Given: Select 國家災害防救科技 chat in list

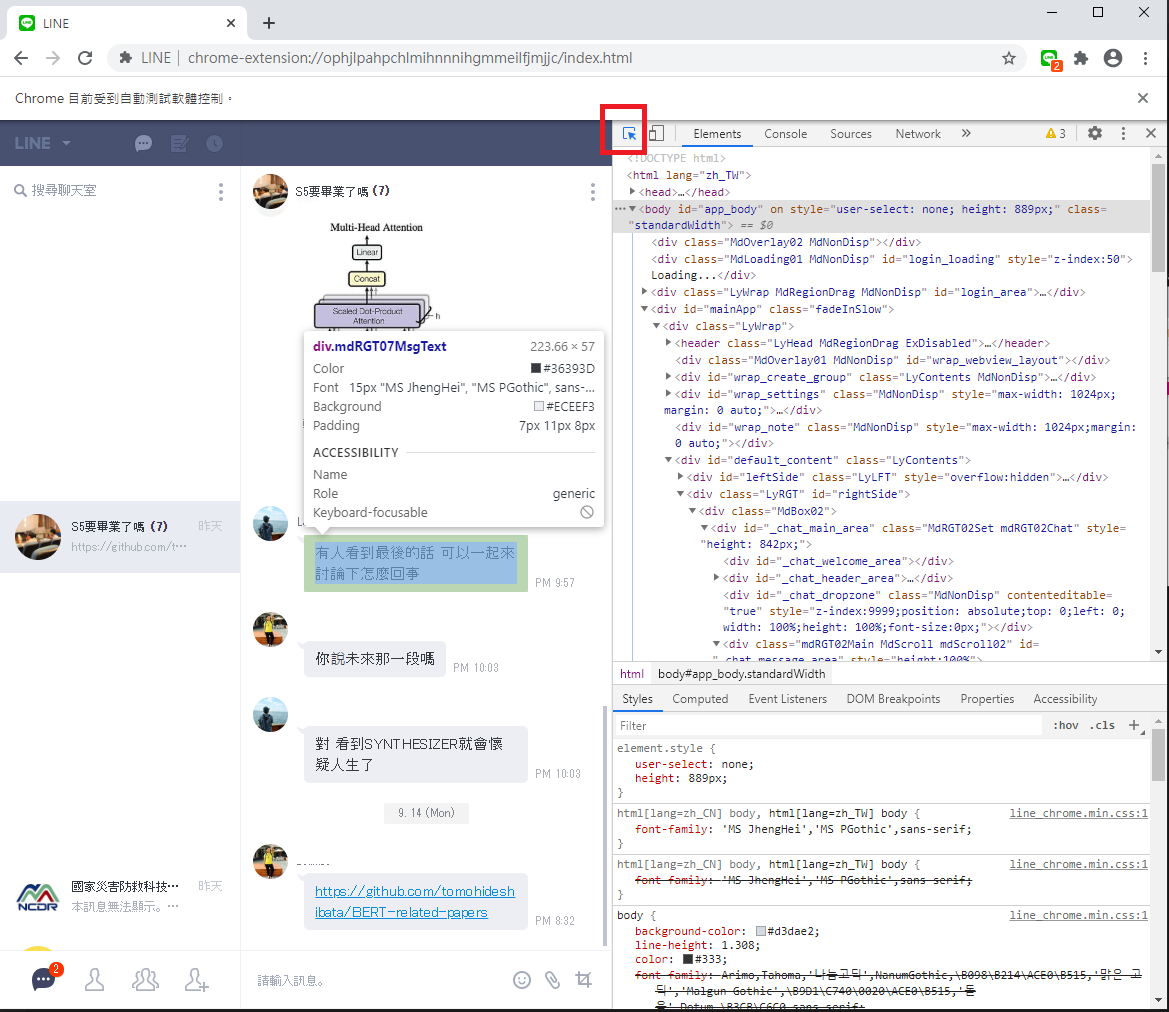Looking at the screenshot, I should [x=120, y=896].
